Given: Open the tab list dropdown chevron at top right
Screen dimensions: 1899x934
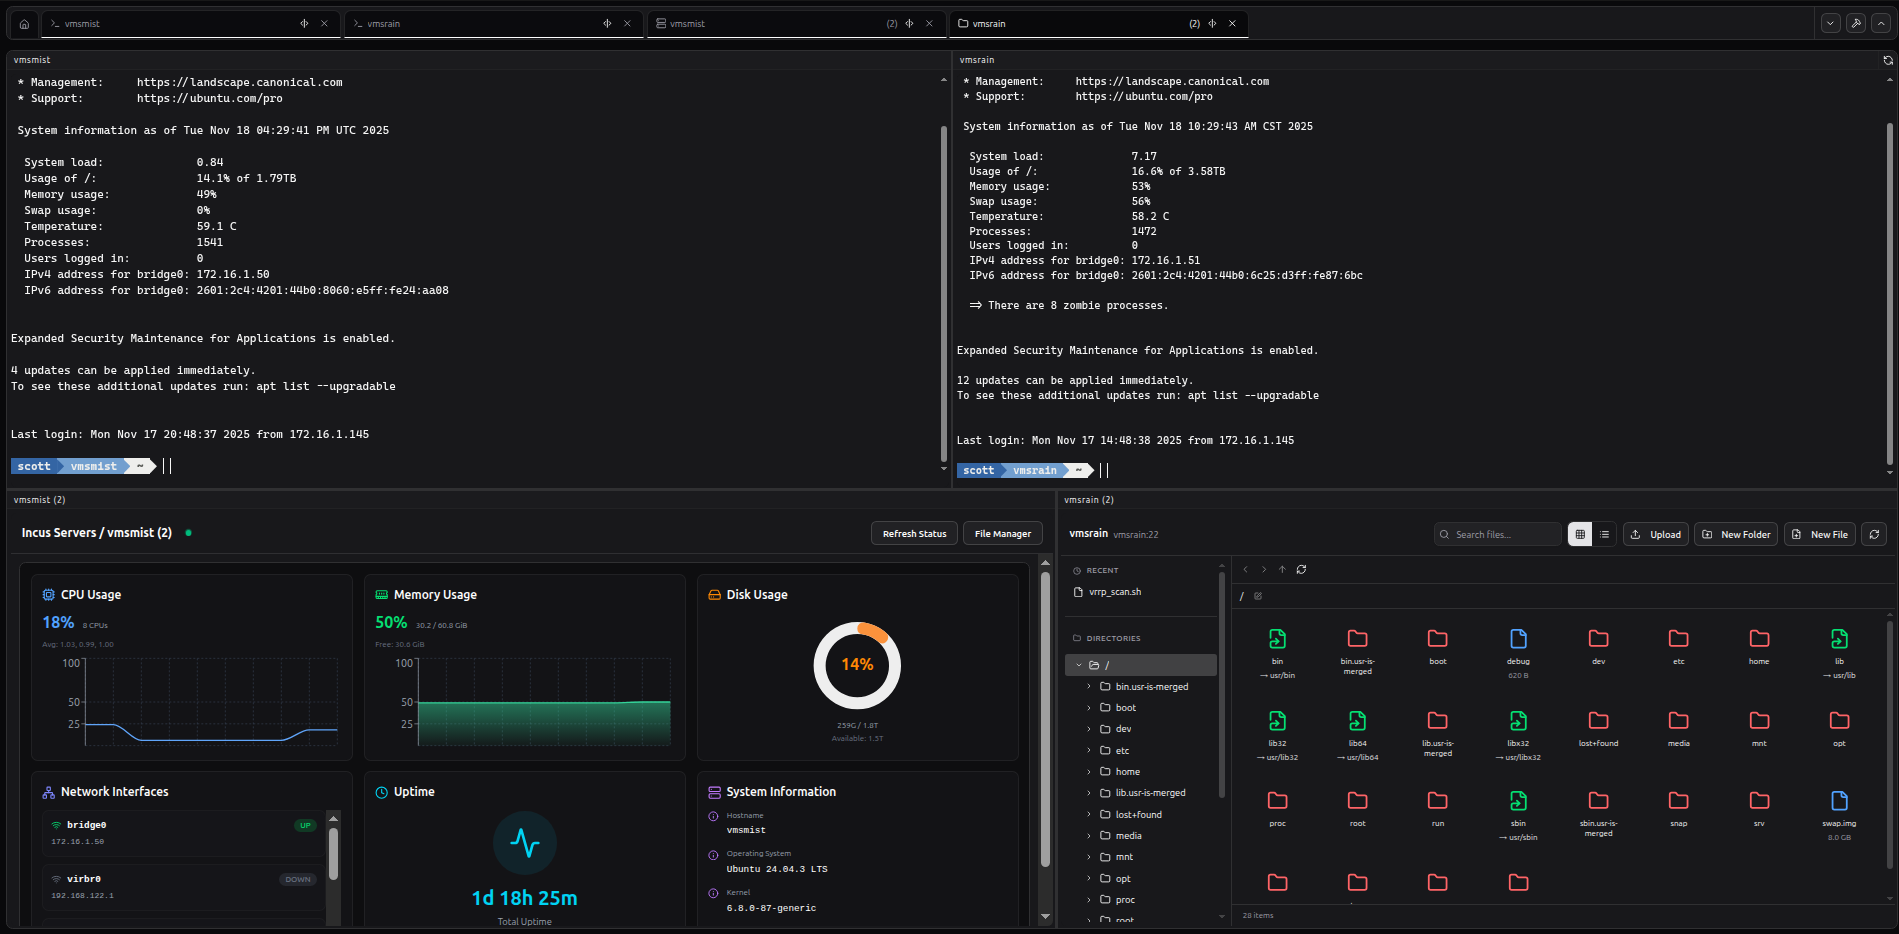Looking at the screenshot, I should click(1830, 24).
